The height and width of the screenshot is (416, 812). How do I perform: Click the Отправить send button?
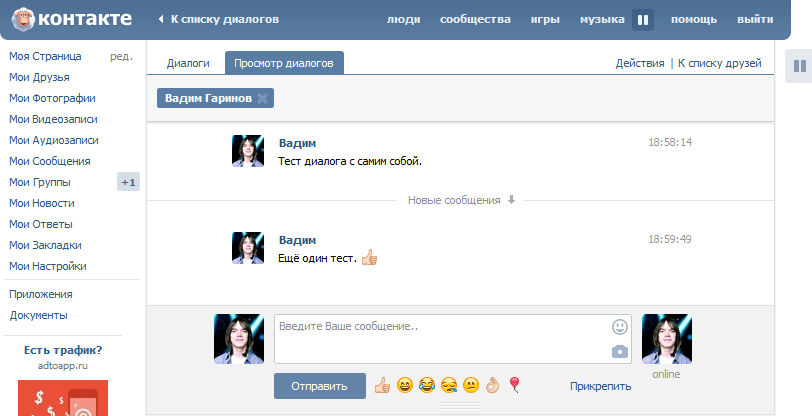coord(320,386)
